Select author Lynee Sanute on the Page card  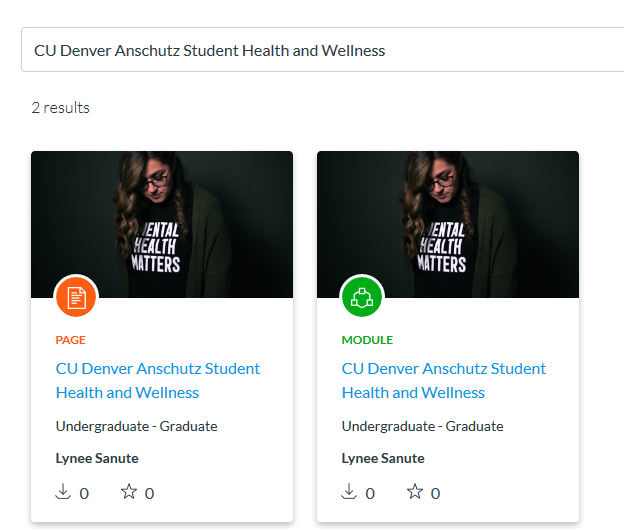click(x=97, y=458)
